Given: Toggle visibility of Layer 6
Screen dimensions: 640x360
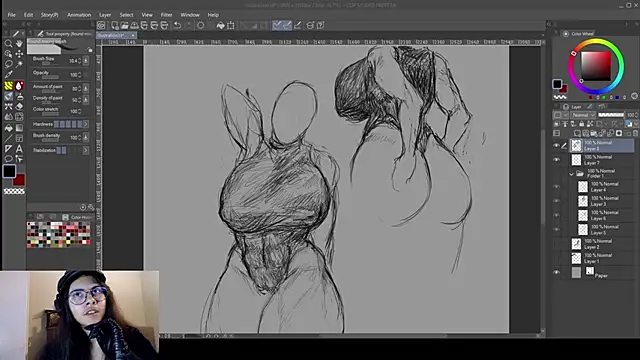Looking at the screenshot, I should 556,216.
